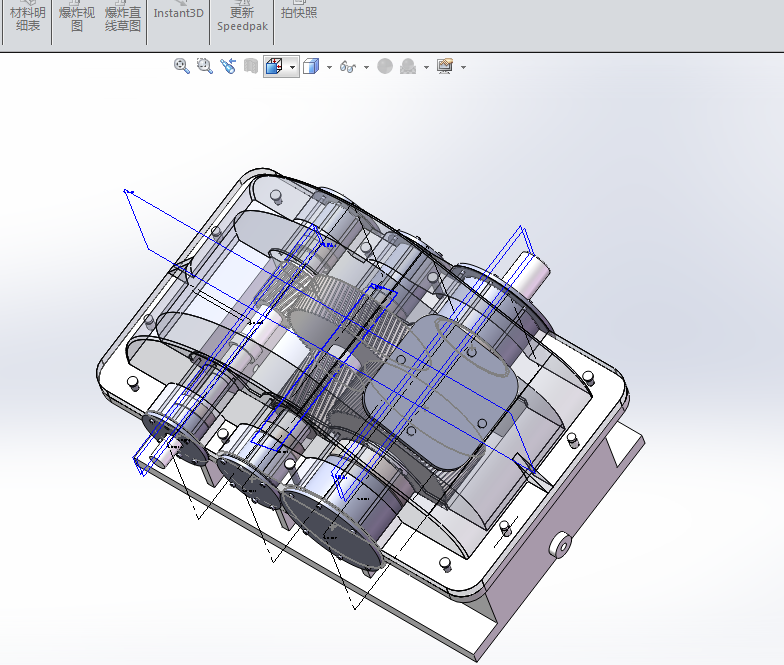Screen dimensions: 784x665
Task: Click the Previous View icon
Action: 228,66
